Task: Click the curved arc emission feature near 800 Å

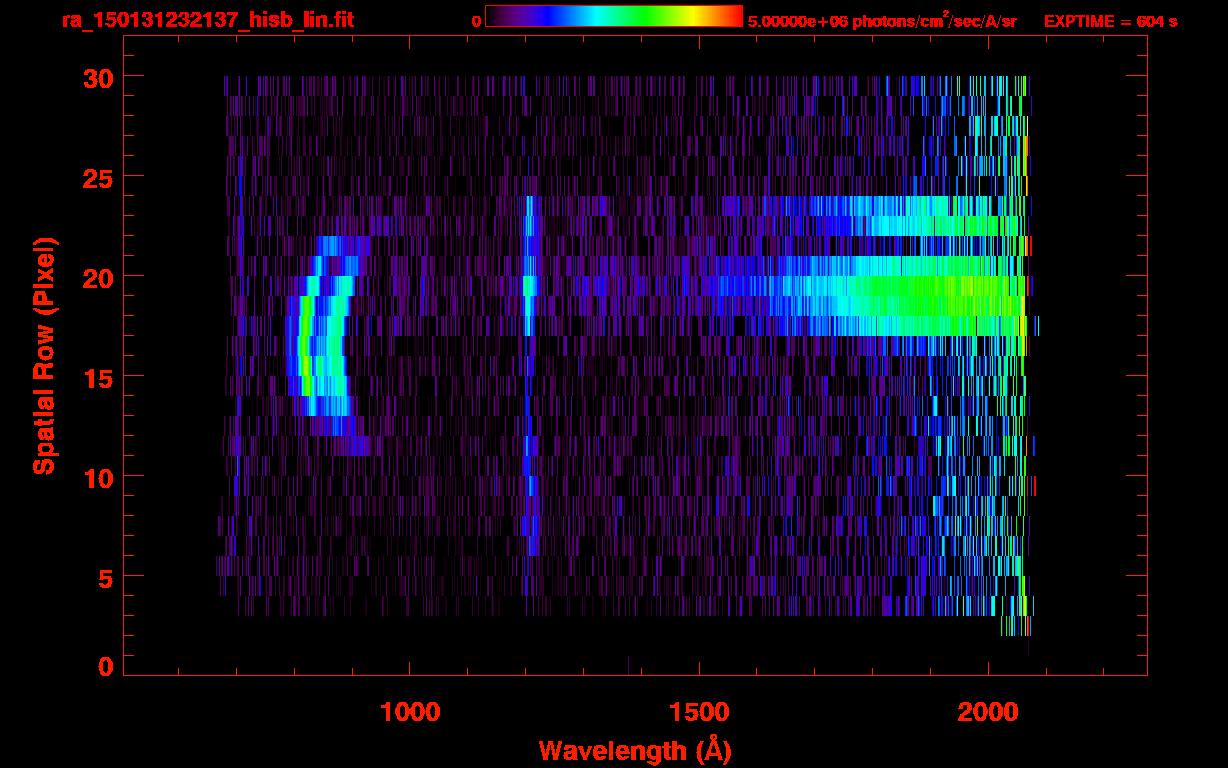Action: pos(328,345)
